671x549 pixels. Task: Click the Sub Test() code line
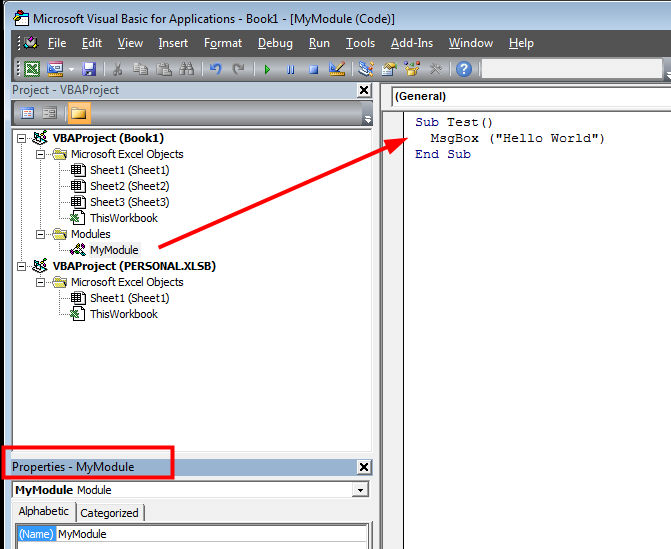tap(454, 122)
